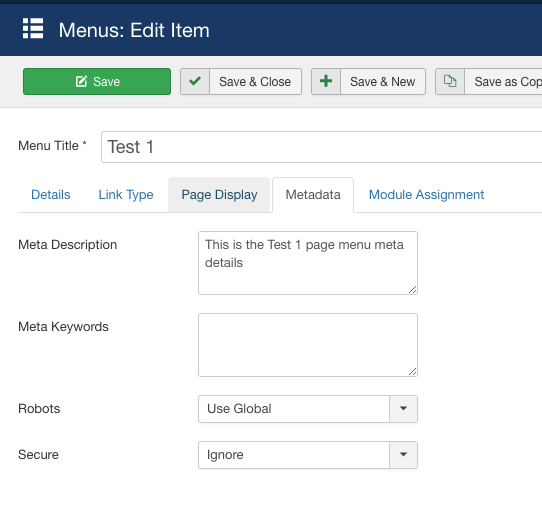Click the copy icon beside Save as Copy
The height and width of the screenshot is (515, 542).
tap(450, 81)
